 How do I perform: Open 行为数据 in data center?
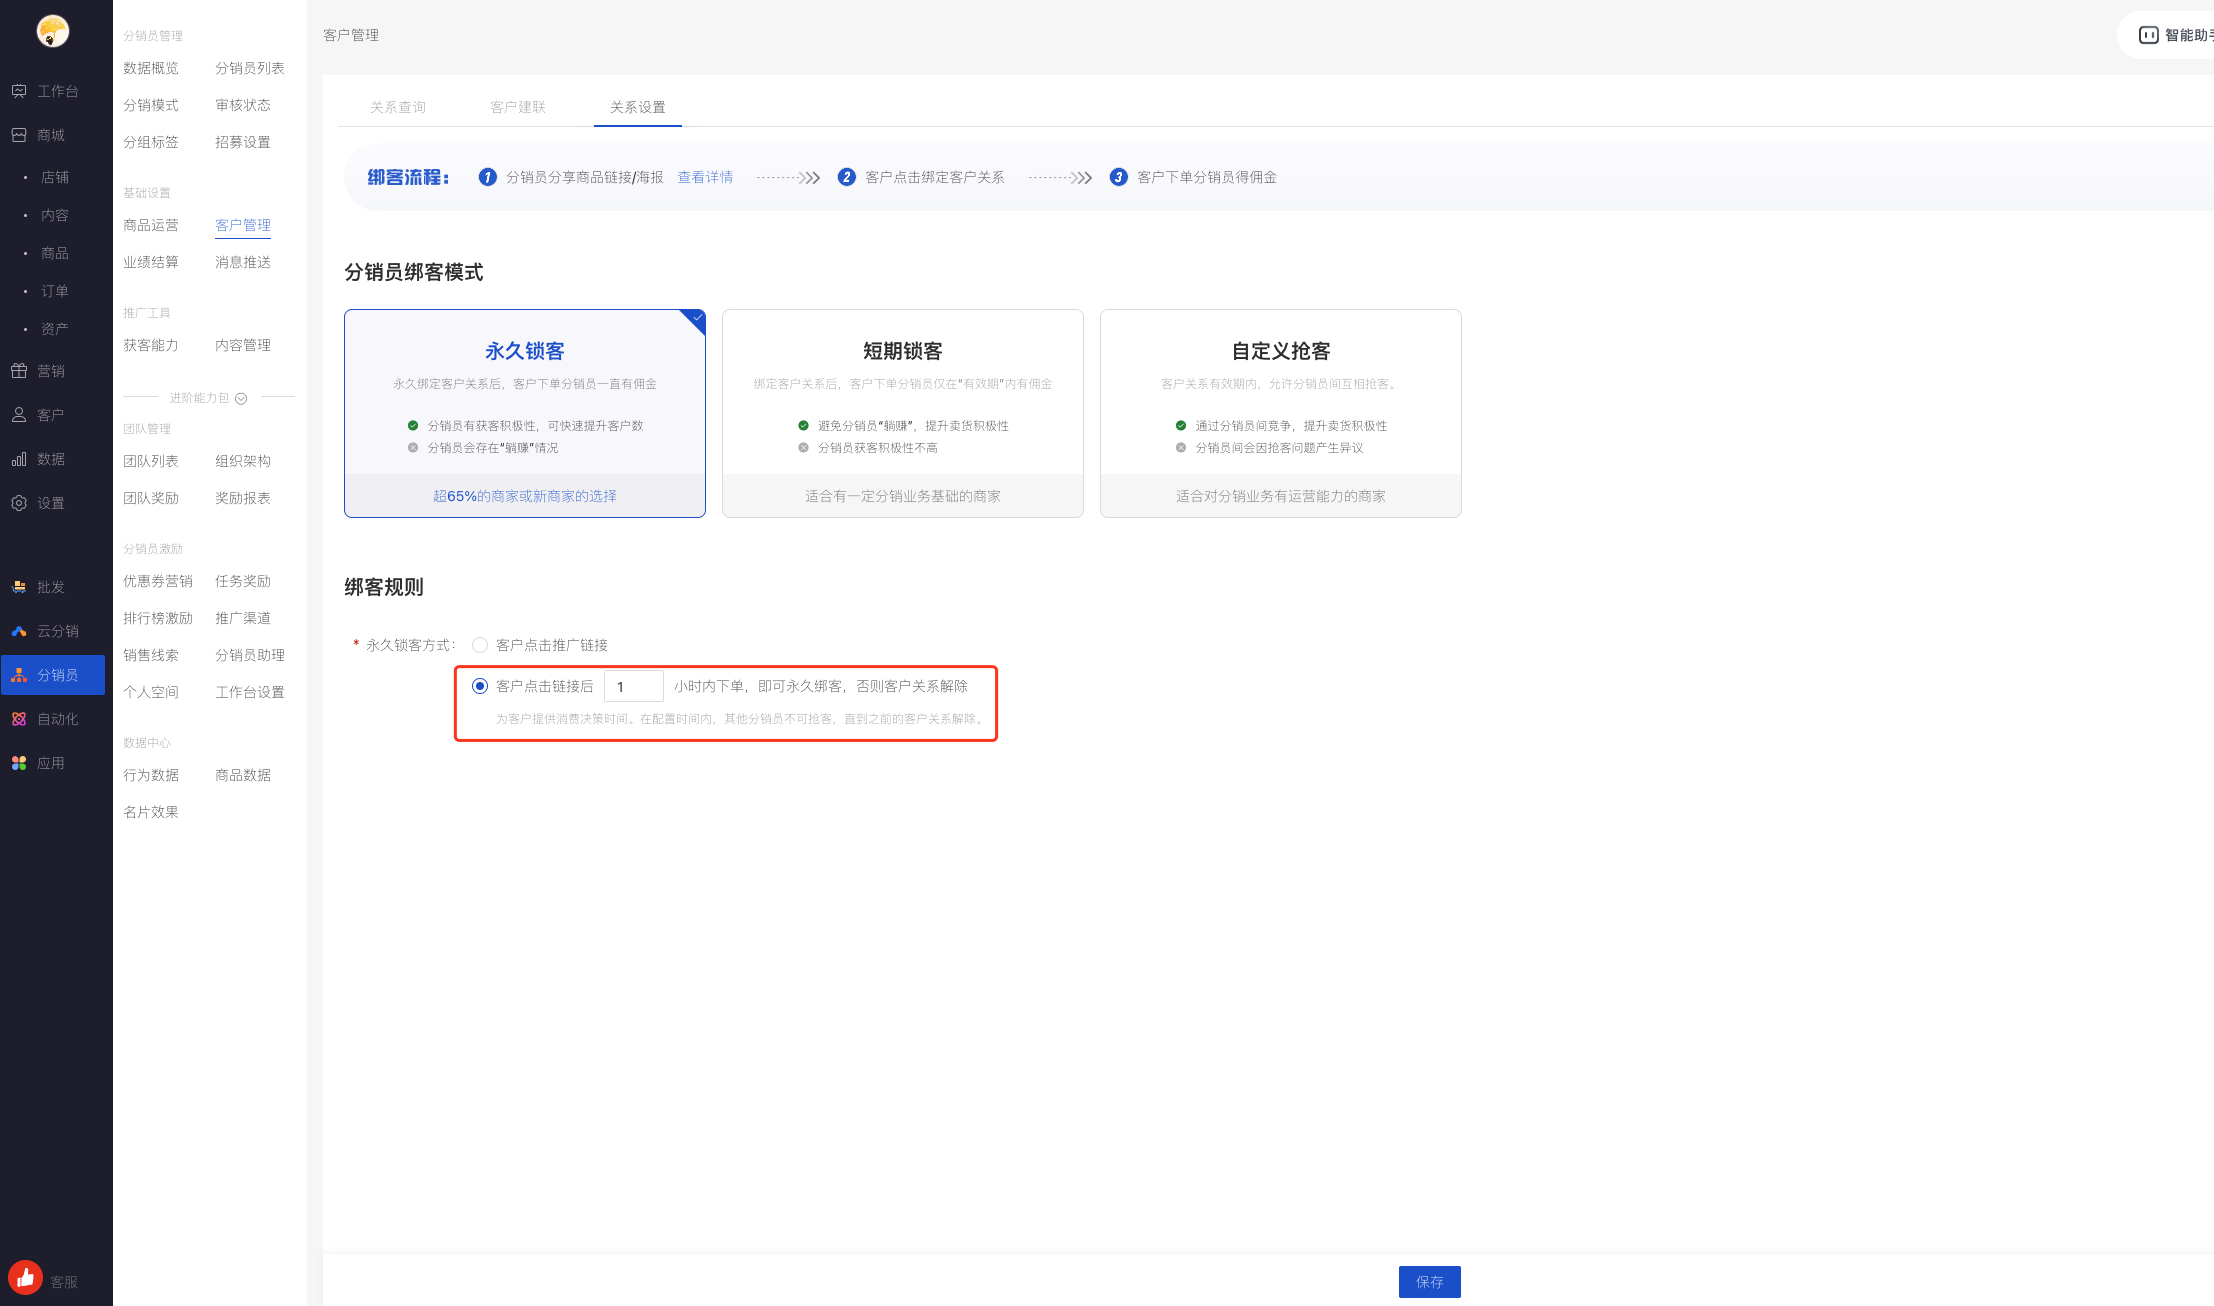click(151, 775)
